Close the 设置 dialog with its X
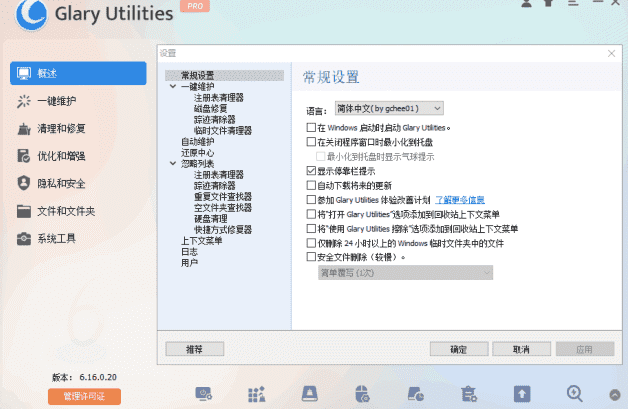The width and height of the screenshot is (628, 409). [611, 54]
